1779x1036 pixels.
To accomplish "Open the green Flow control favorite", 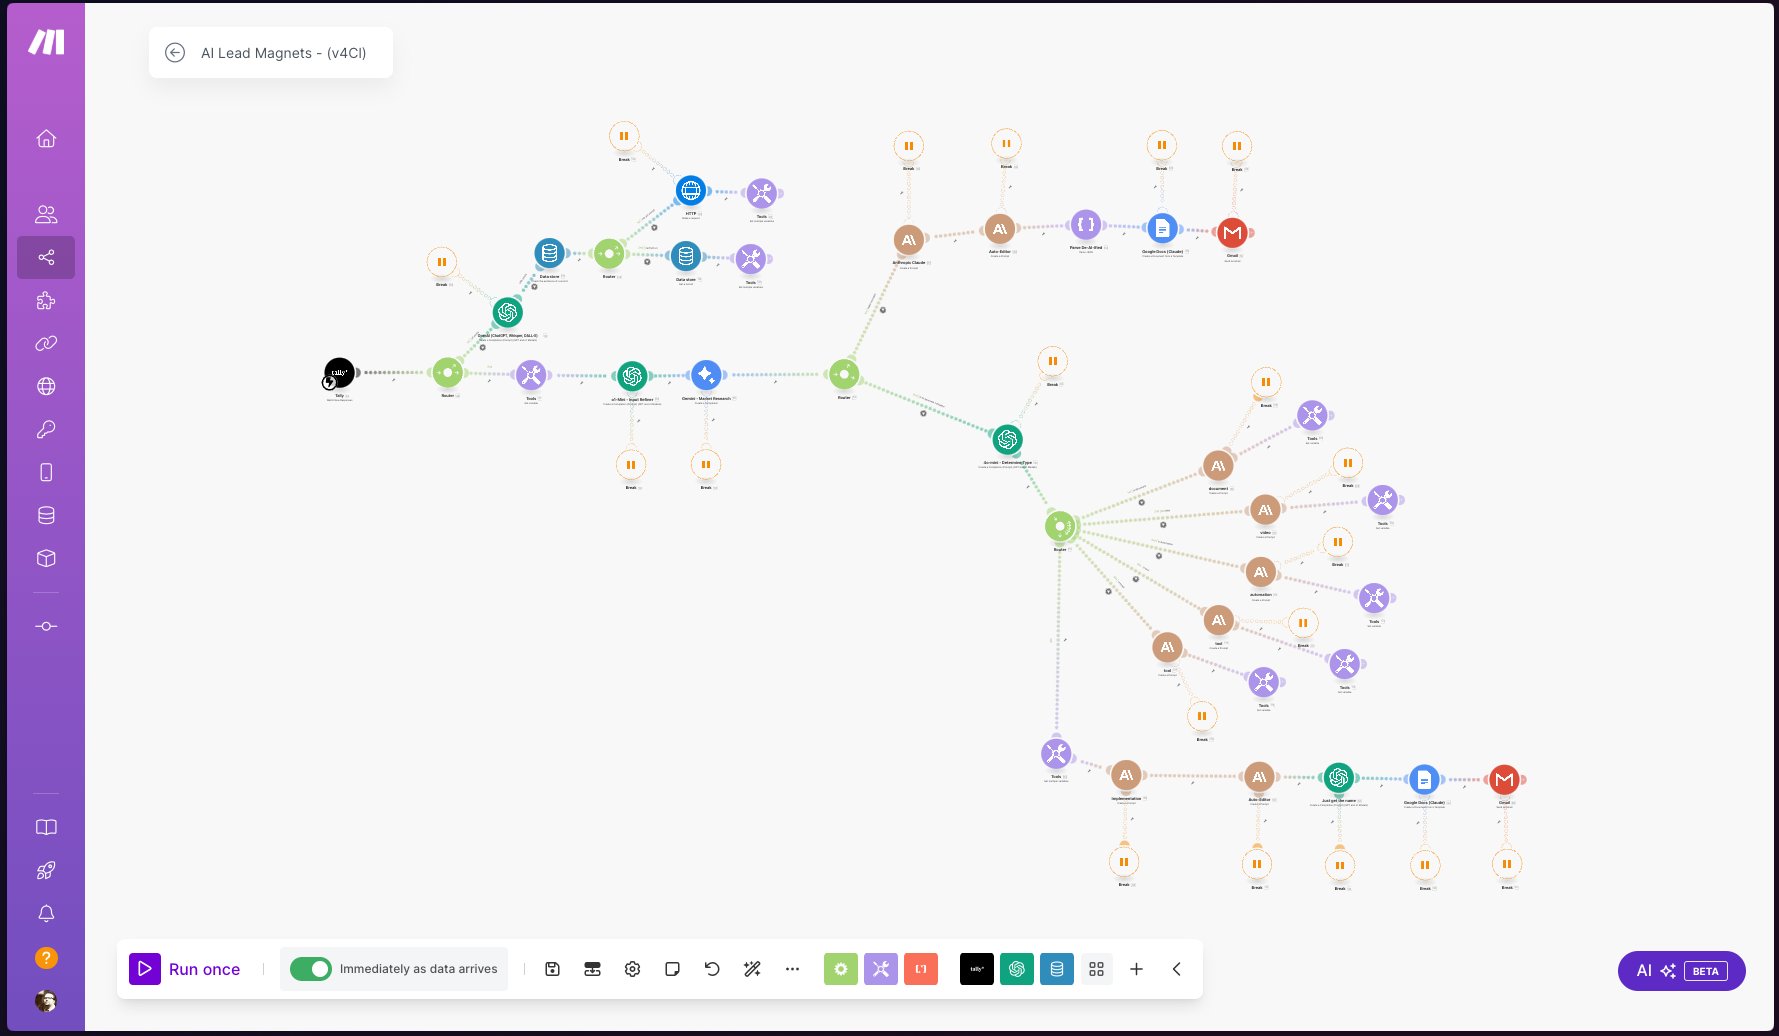I will 841,969.
